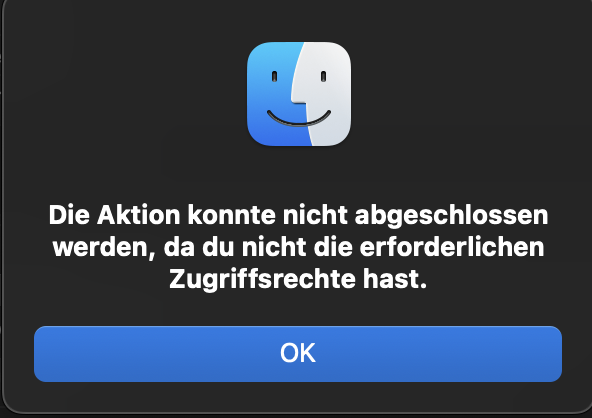The image size is (592, 418).
Task: Click the blue left half of Finder face
Action: point(270,94)
